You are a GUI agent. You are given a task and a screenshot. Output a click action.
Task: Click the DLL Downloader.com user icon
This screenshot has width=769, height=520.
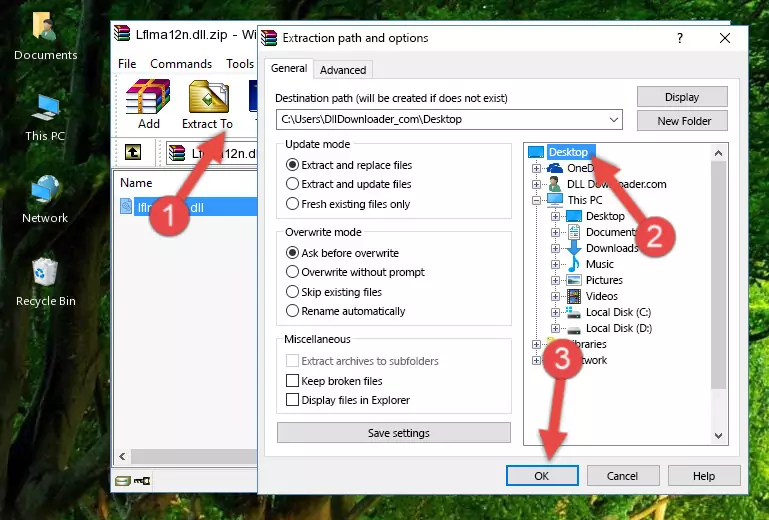click(555, 184)
